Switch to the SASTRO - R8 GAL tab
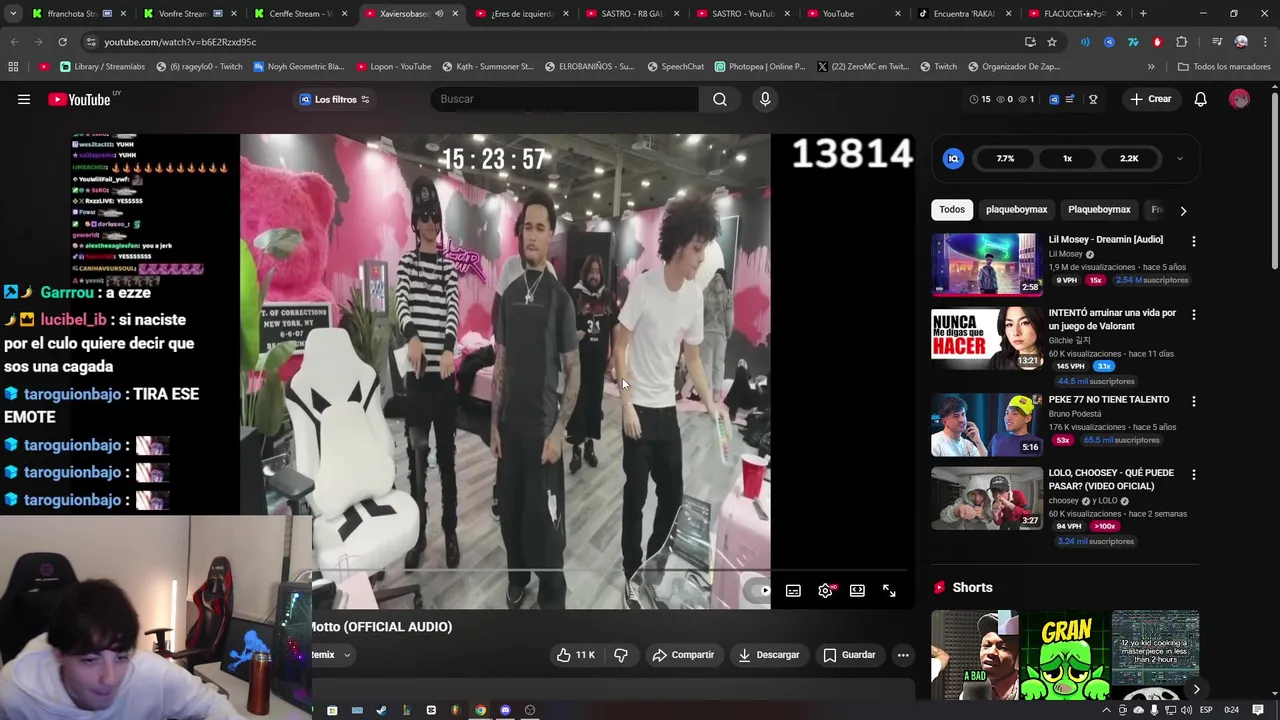The width and height of the screenshot is (1280, 720). pos(635,14)
